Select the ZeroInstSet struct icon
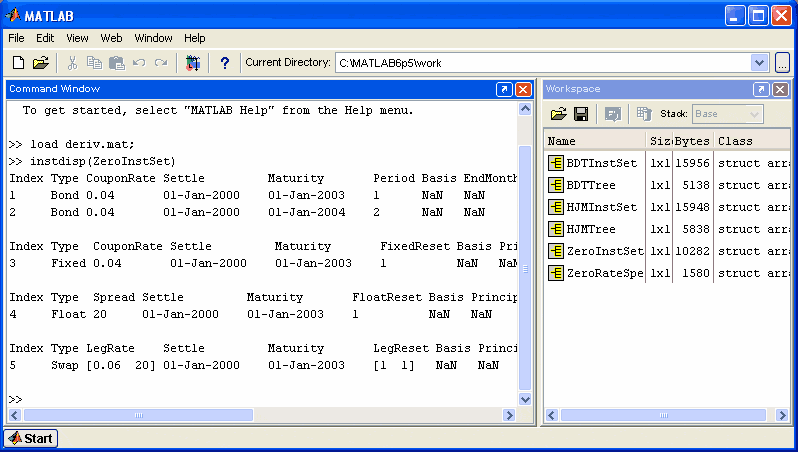 [556, 251]
